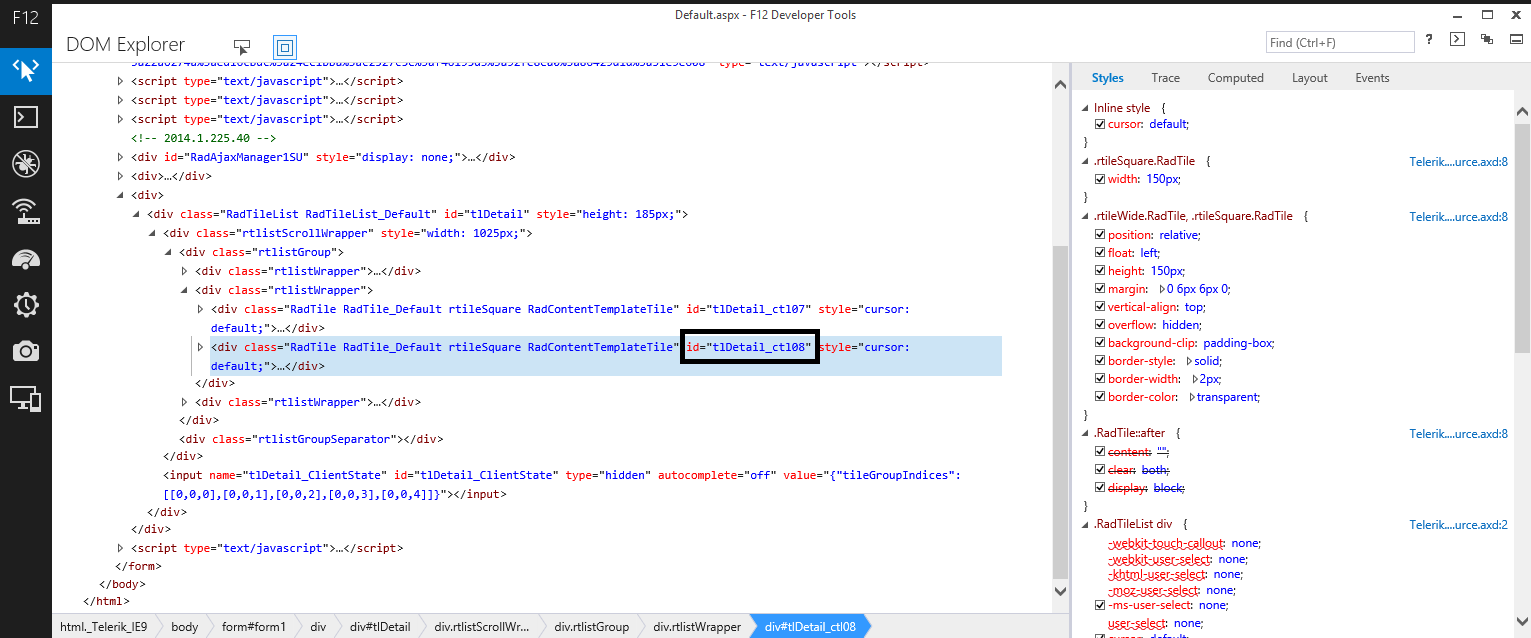Select html._Telerik_IE9 in breadcrumb bar
This screenshot has height=638, width=1531.
point(103,627)
